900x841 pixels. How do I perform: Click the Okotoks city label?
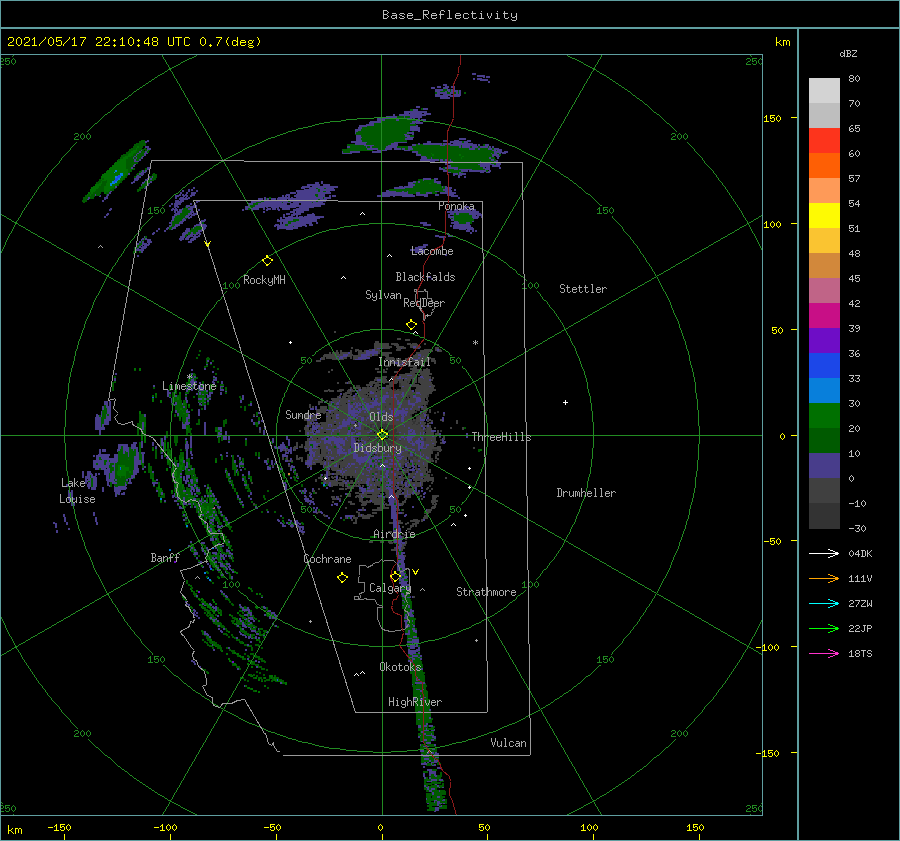401,666
